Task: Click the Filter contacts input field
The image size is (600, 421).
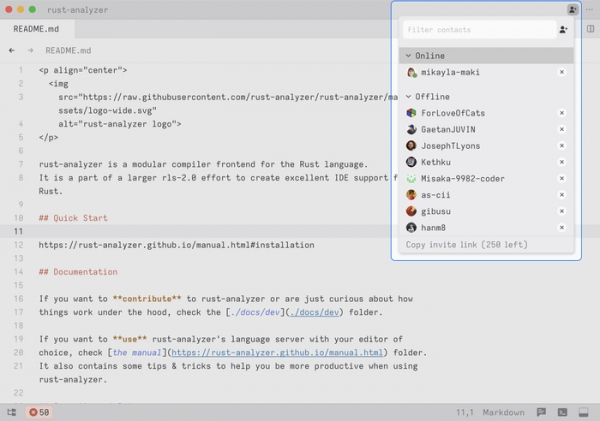Action: click(x=478, y=30)
